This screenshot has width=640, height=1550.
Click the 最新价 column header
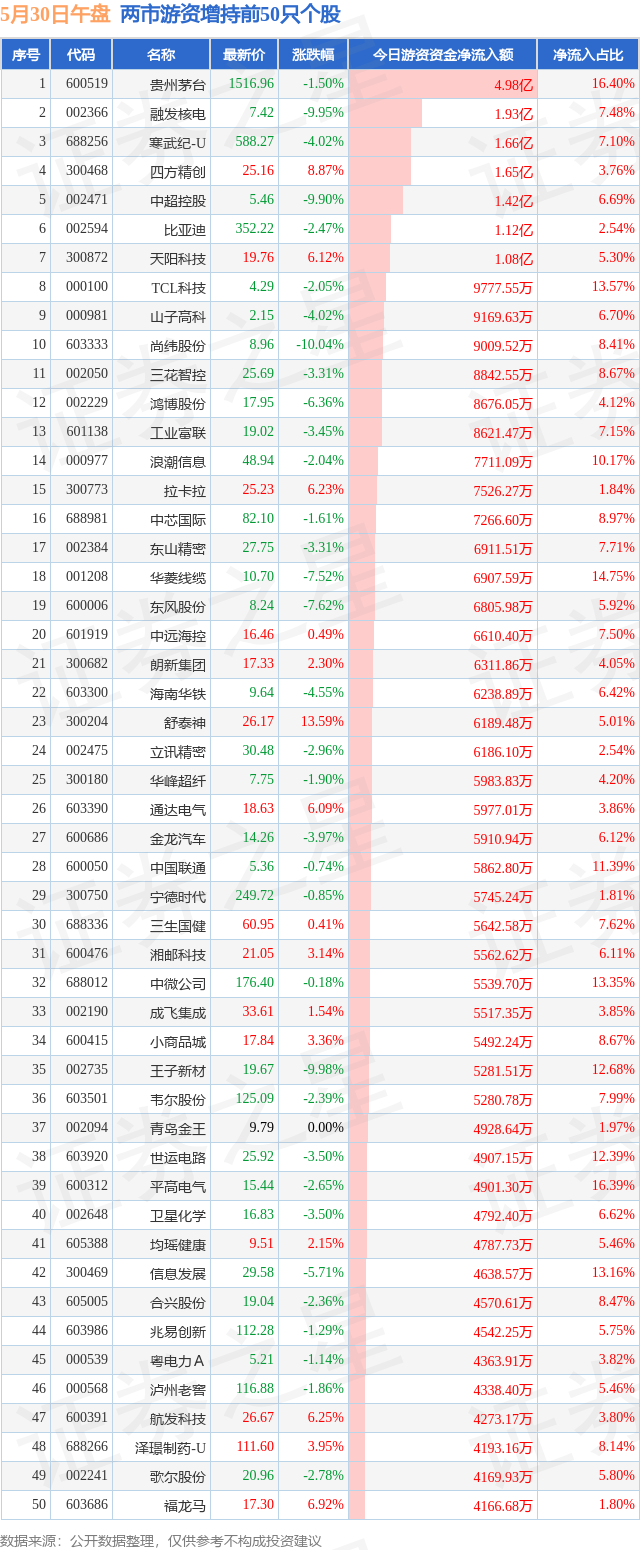[x=244, y=55]
